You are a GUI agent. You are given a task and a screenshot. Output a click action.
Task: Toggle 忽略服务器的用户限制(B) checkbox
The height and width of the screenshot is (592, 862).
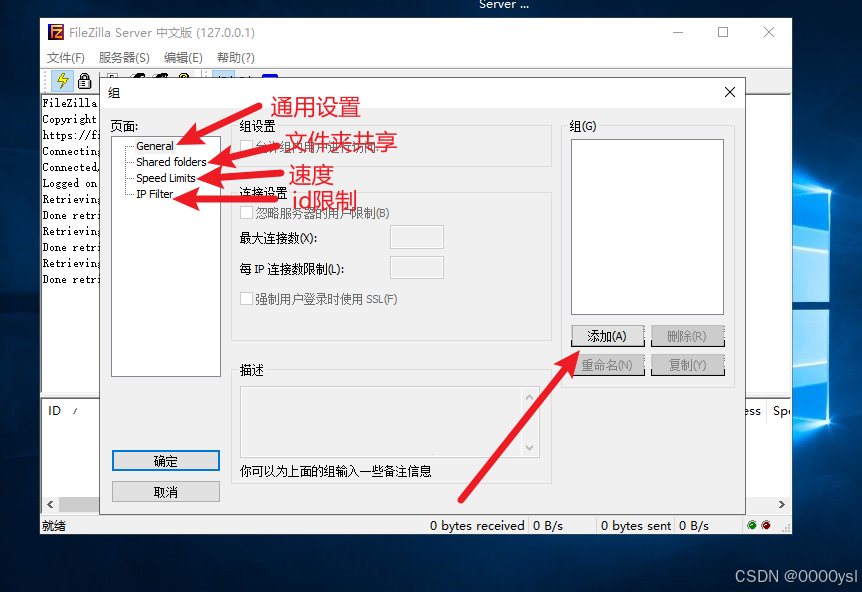click(246, 213)
